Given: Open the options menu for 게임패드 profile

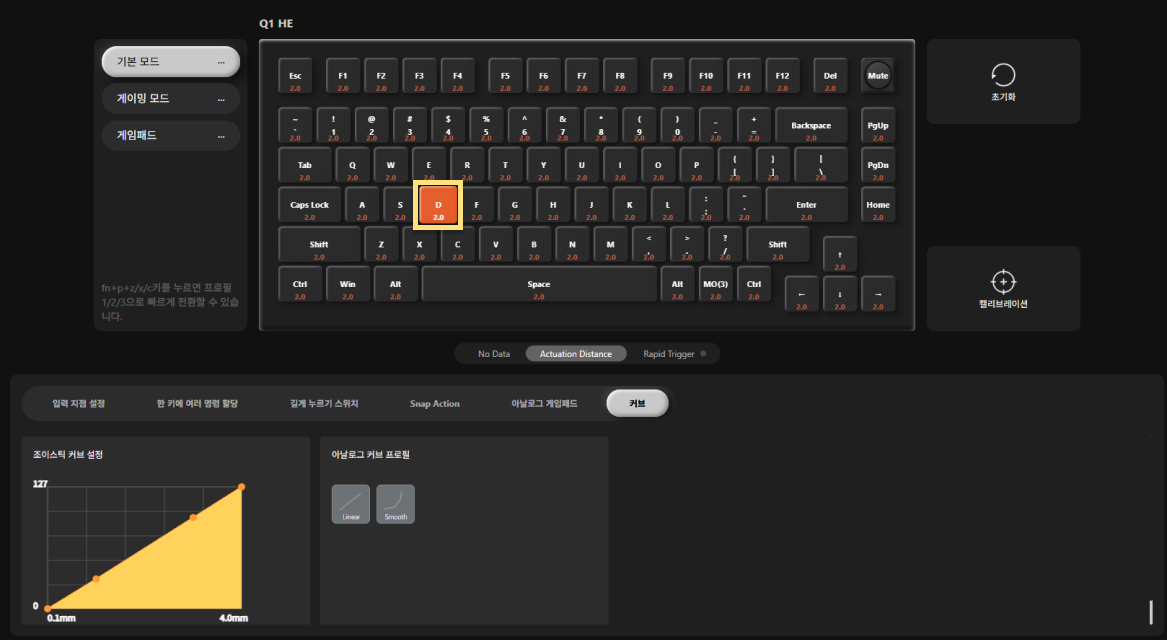Looking at the screenshot, I should (x=221, y=136).
